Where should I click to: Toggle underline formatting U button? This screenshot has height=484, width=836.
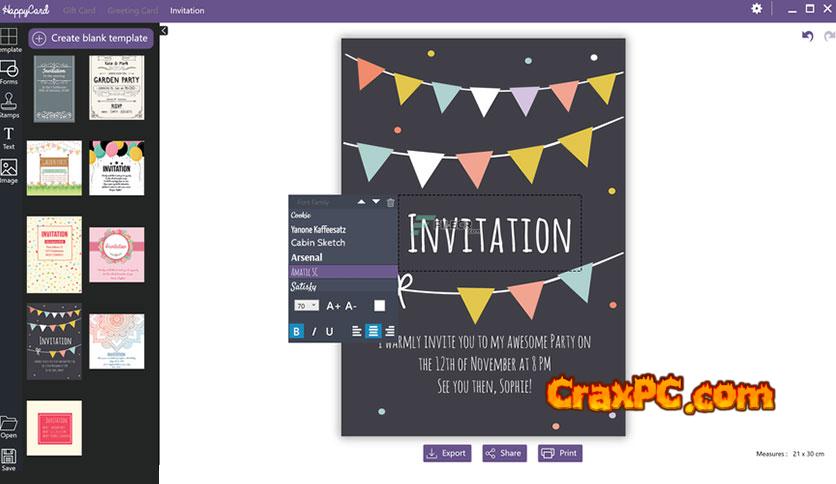click(329, 331)
